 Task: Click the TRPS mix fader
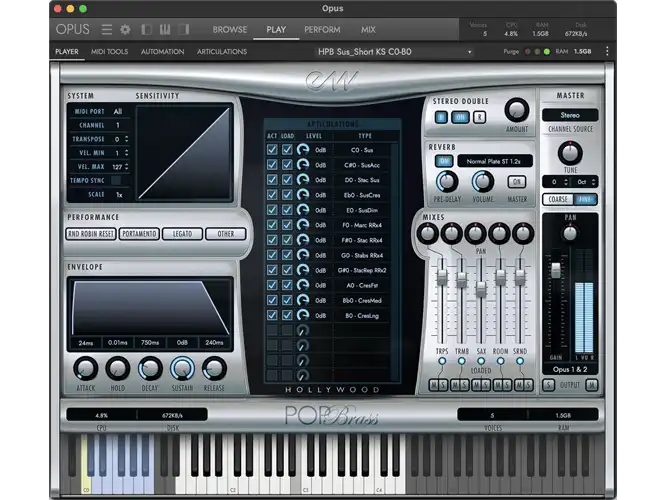442,278
